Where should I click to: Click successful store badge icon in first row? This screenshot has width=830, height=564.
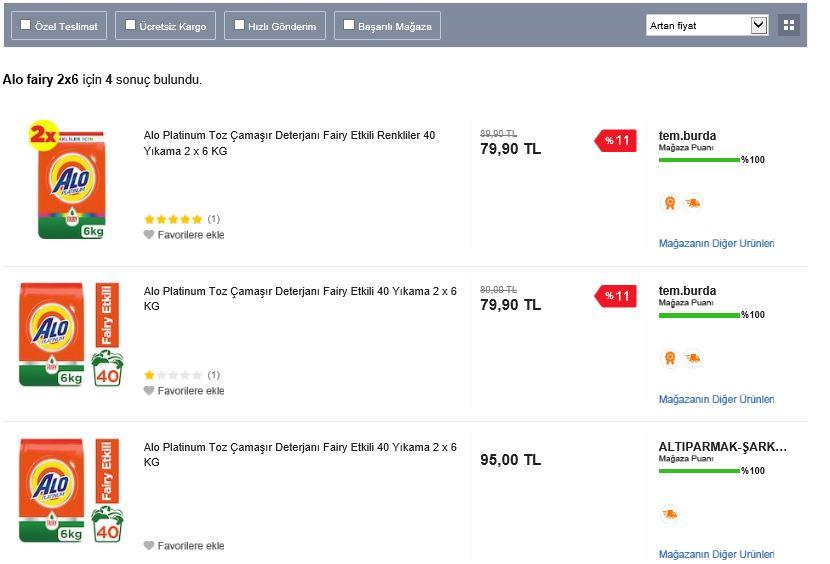pos(670,203)
